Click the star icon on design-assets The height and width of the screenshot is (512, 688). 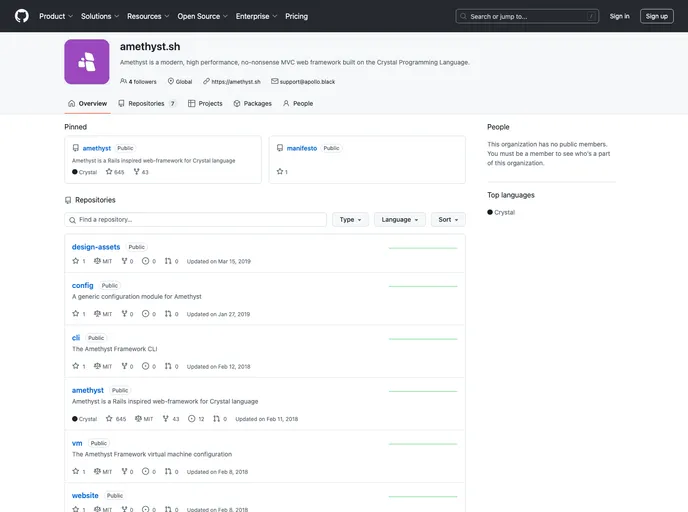point(75,261)
